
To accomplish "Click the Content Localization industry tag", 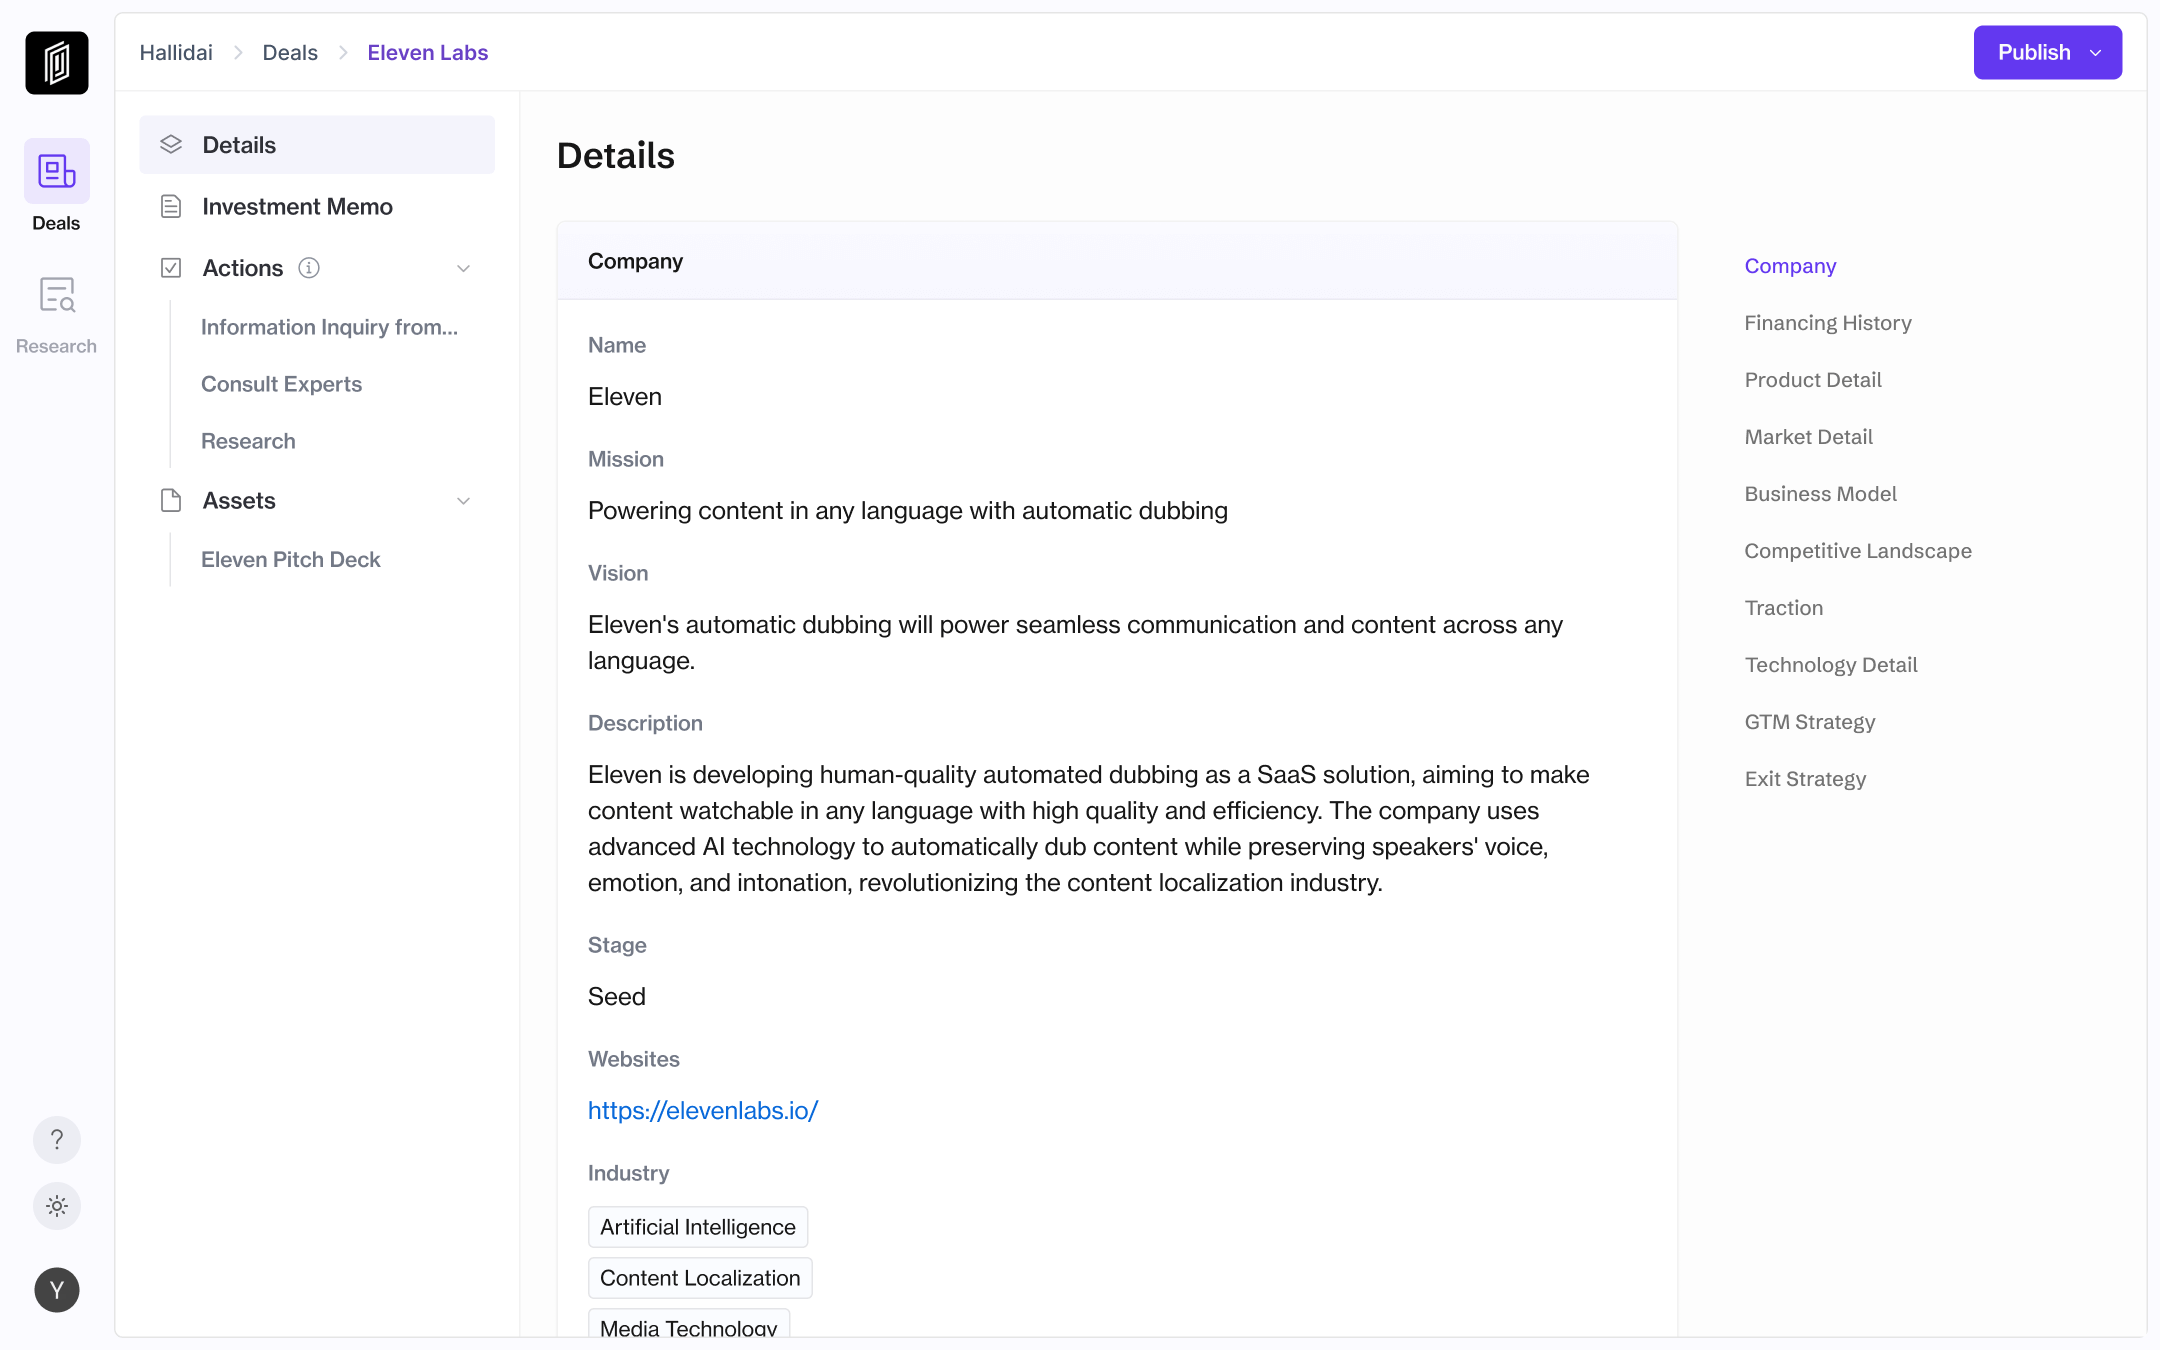I will tap(700, 1278).
